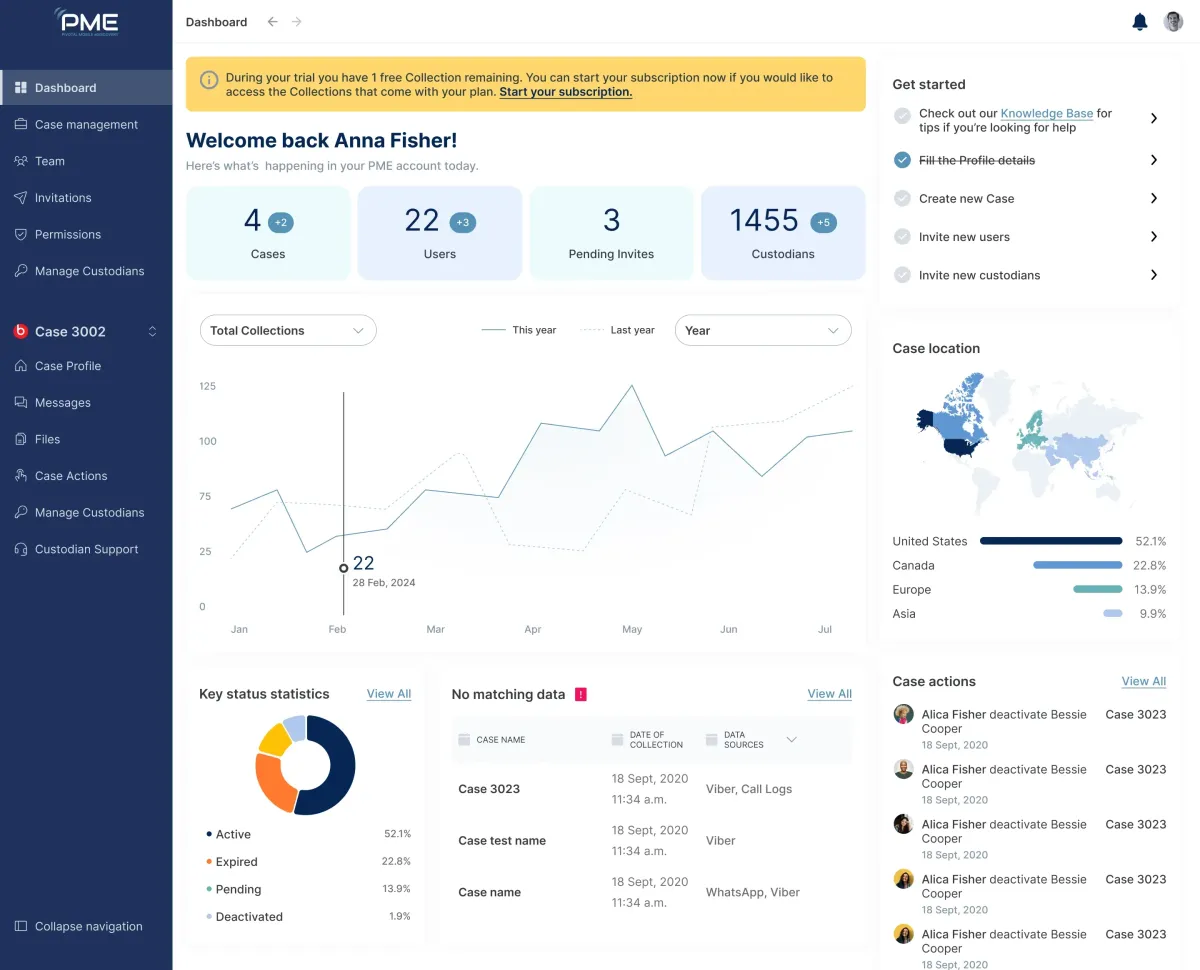The height and width of the screenshot is (970, 1200).
Task: Check the Create new Case checkmark circle
Action: click(x=902, y=199)
